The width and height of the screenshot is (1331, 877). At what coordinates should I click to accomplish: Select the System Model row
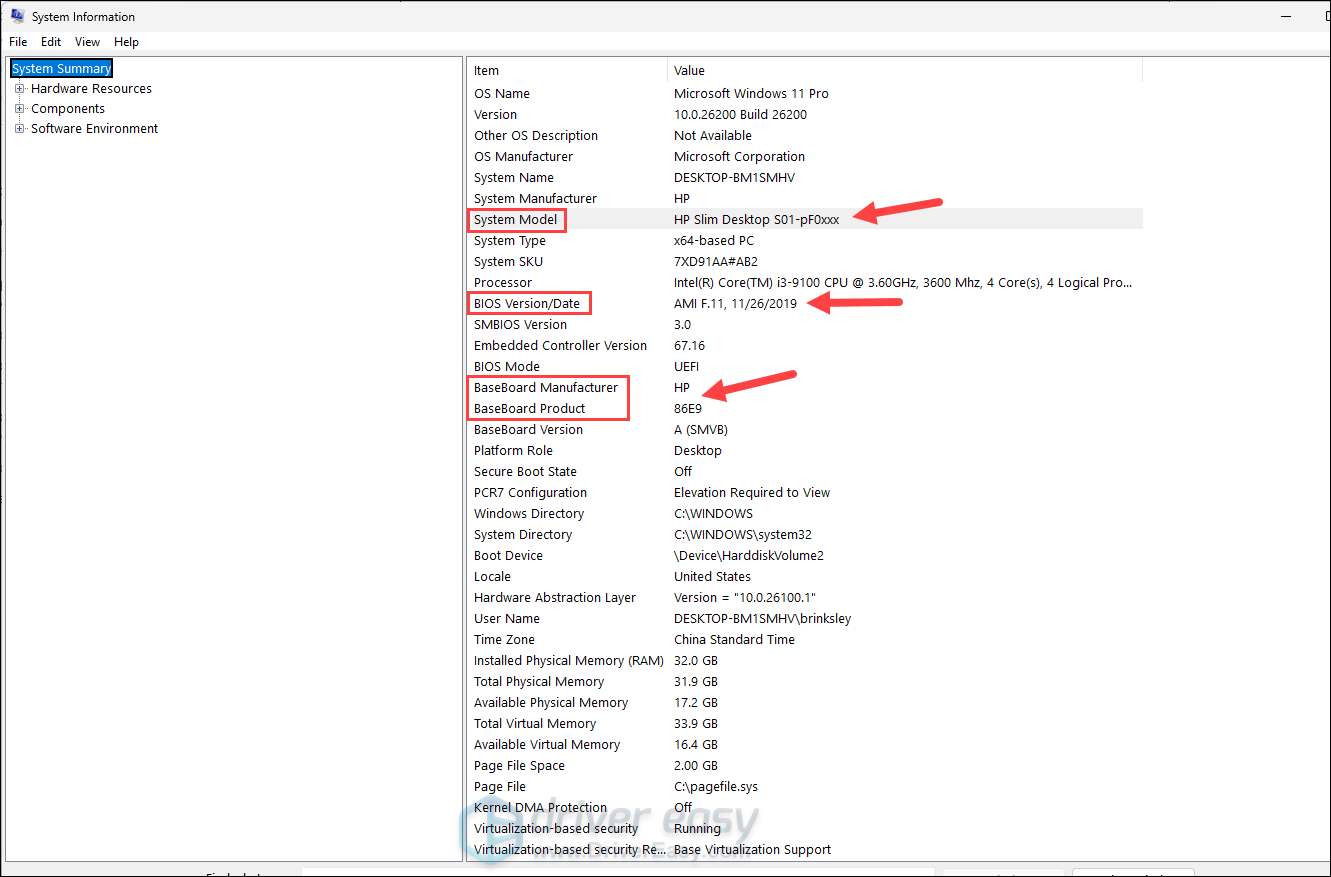805,219
